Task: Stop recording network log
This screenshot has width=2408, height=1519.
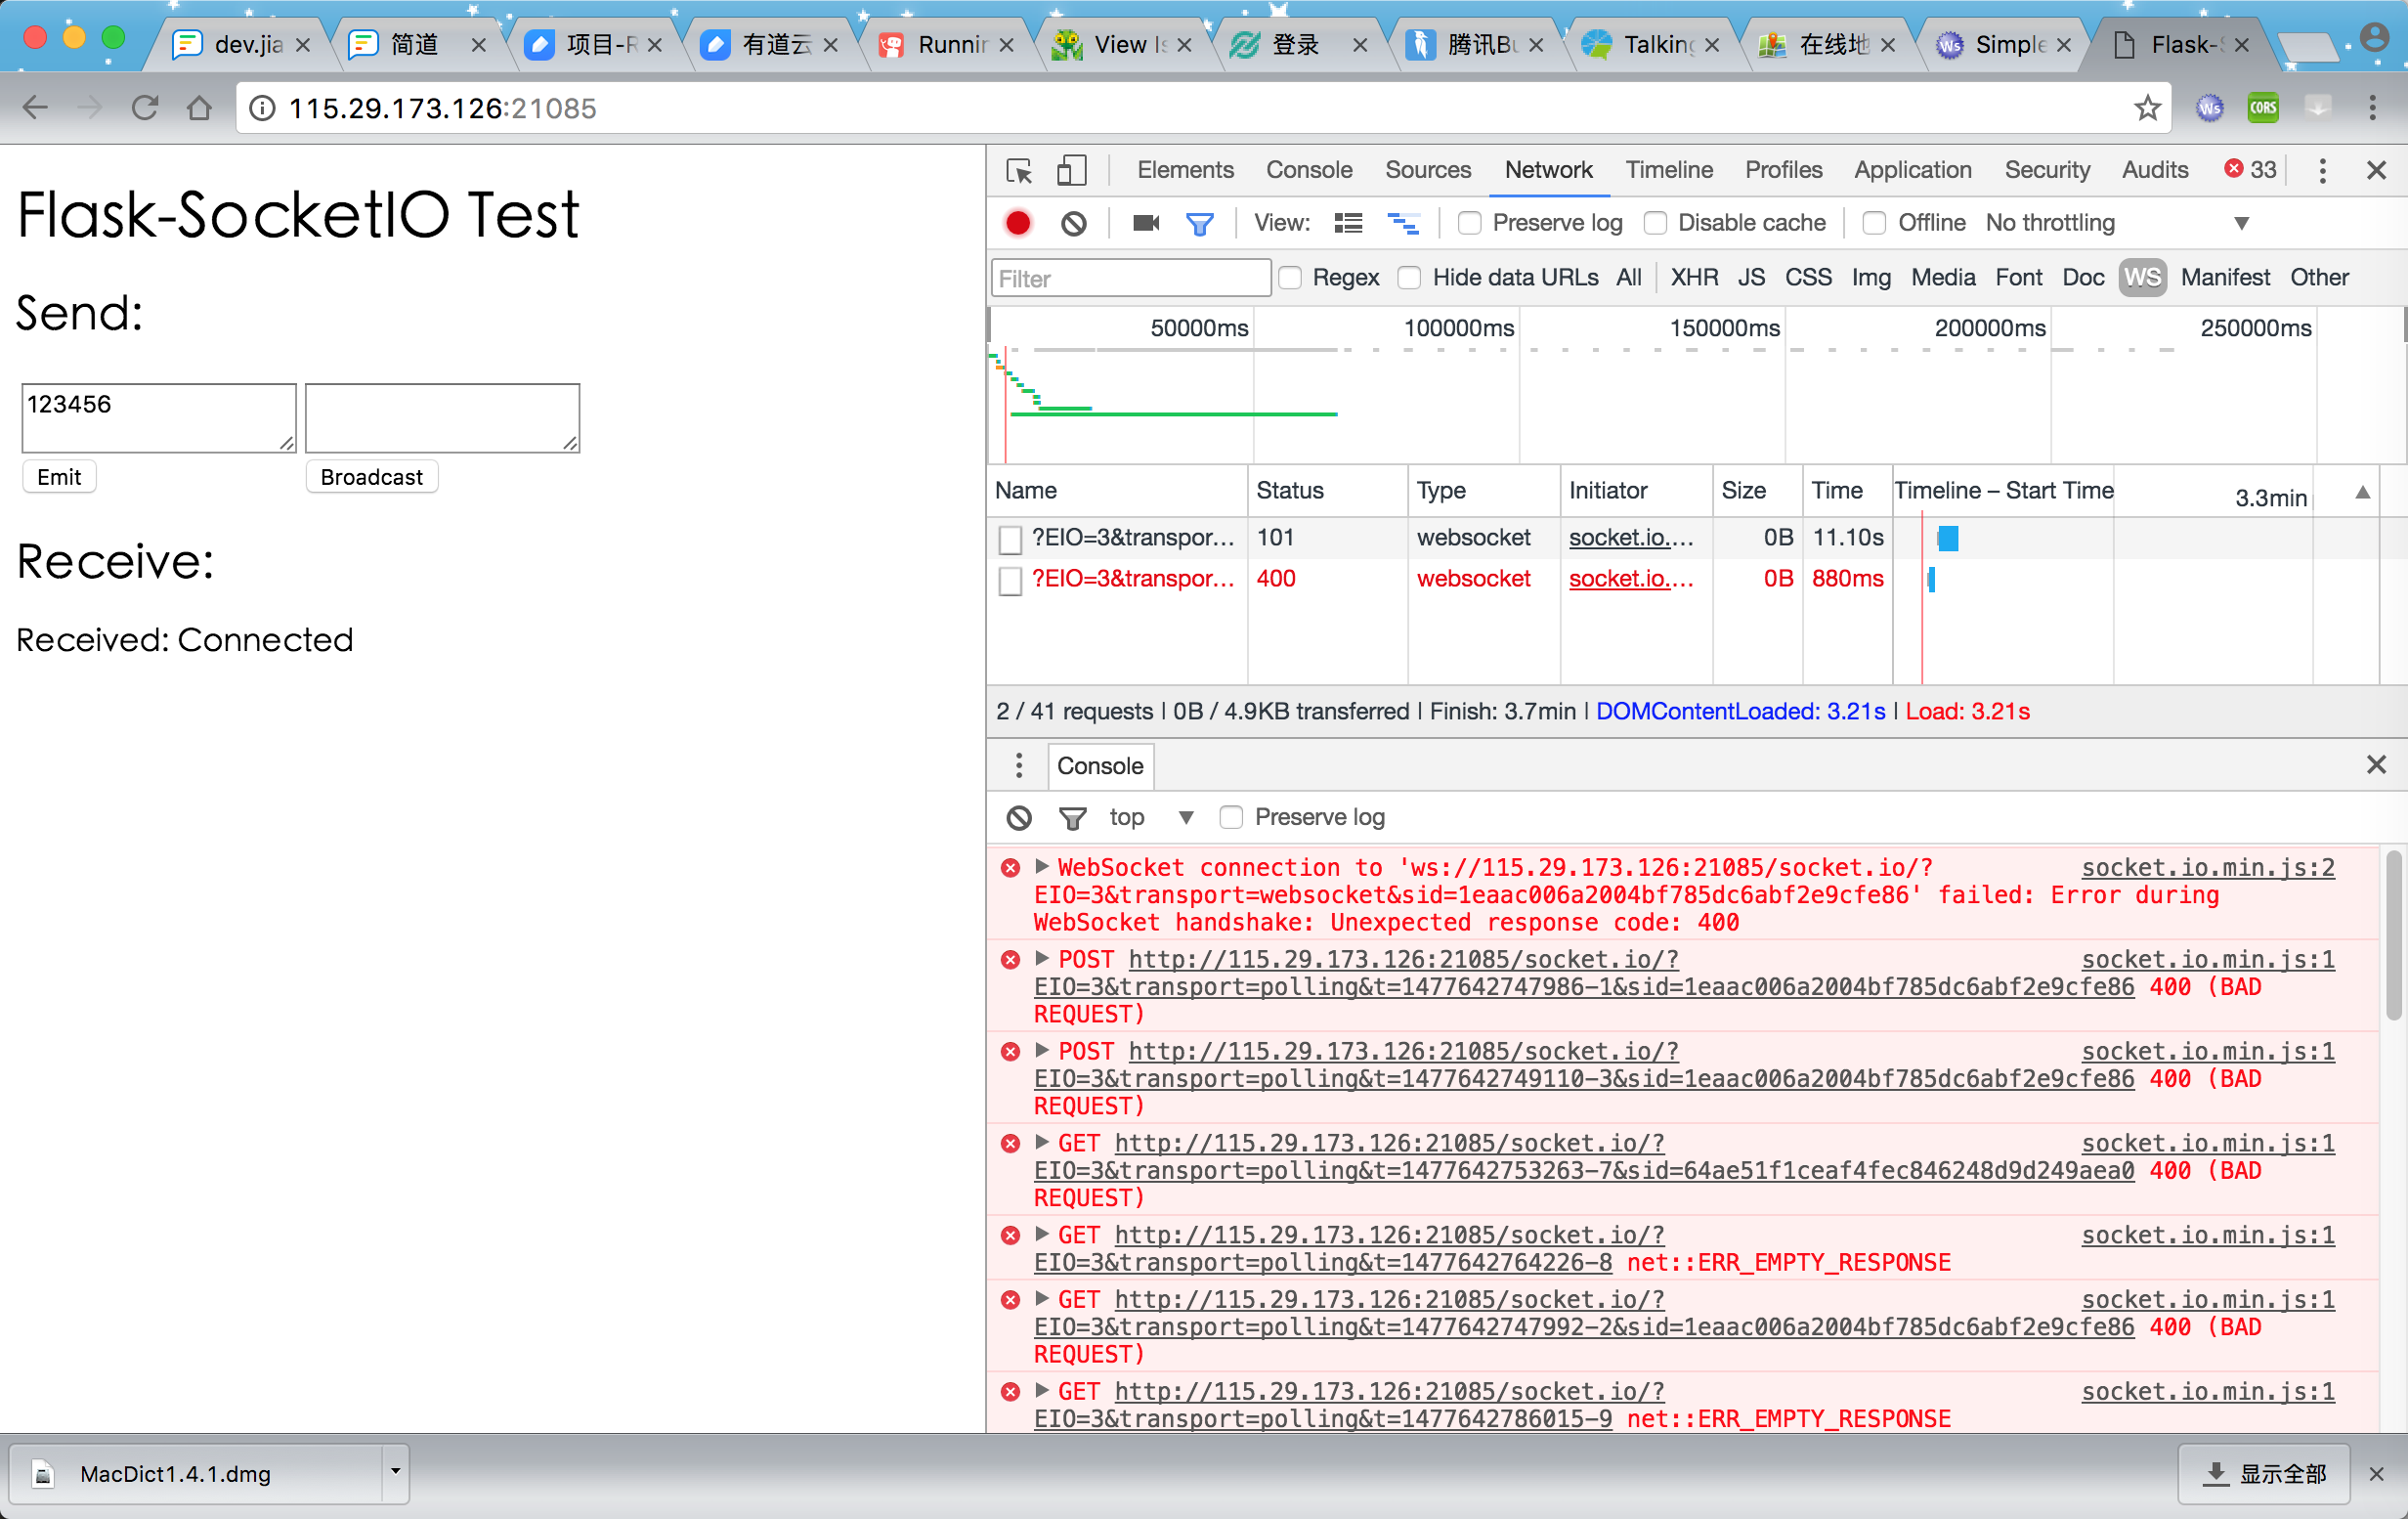Action: (1018, 222)
